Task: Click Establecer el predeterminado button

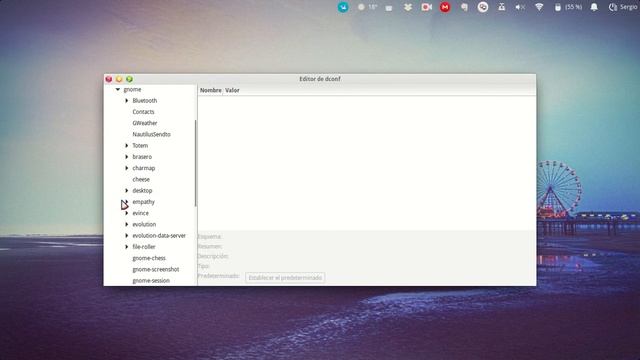Action: [x=285, y=278]
